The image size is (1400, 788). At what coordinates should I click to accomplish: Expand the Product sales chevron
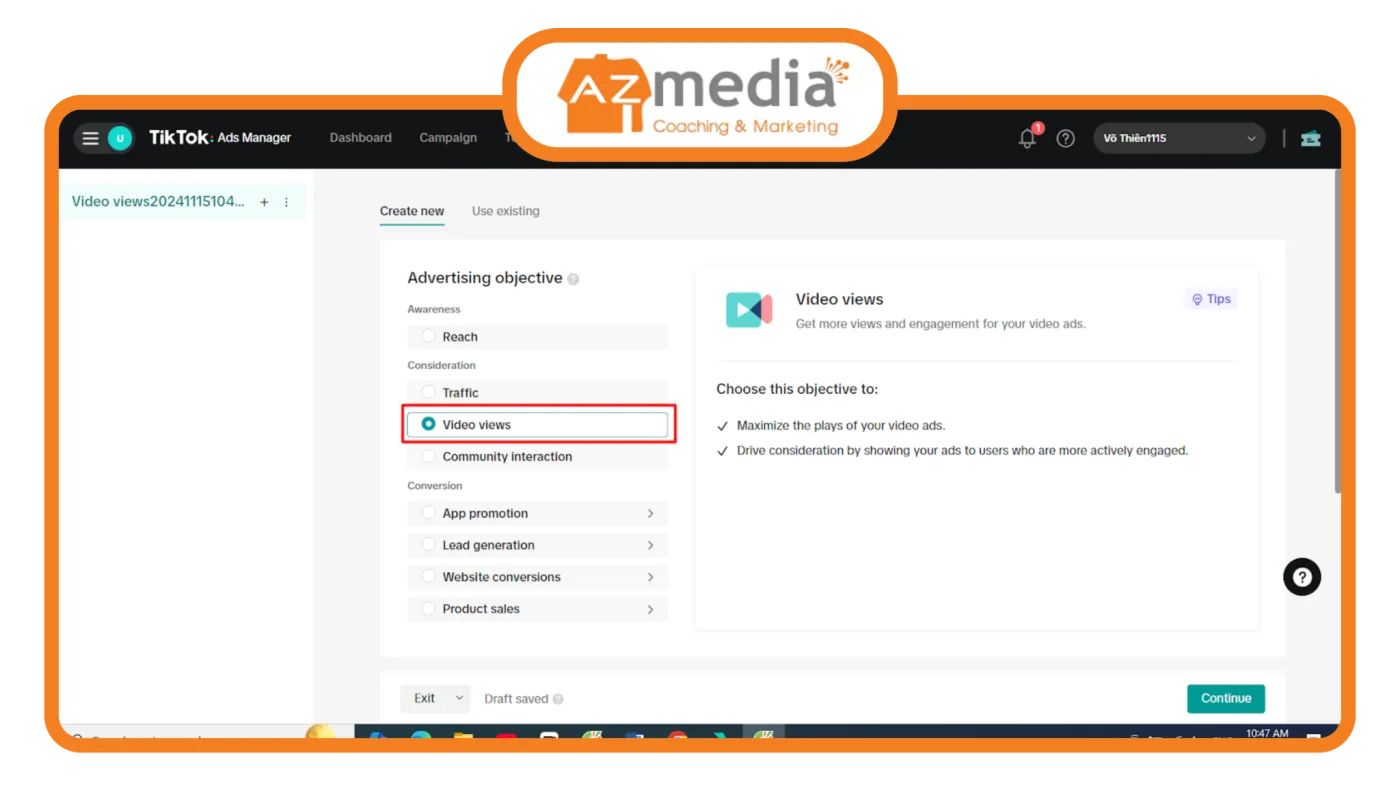[650, 609]
